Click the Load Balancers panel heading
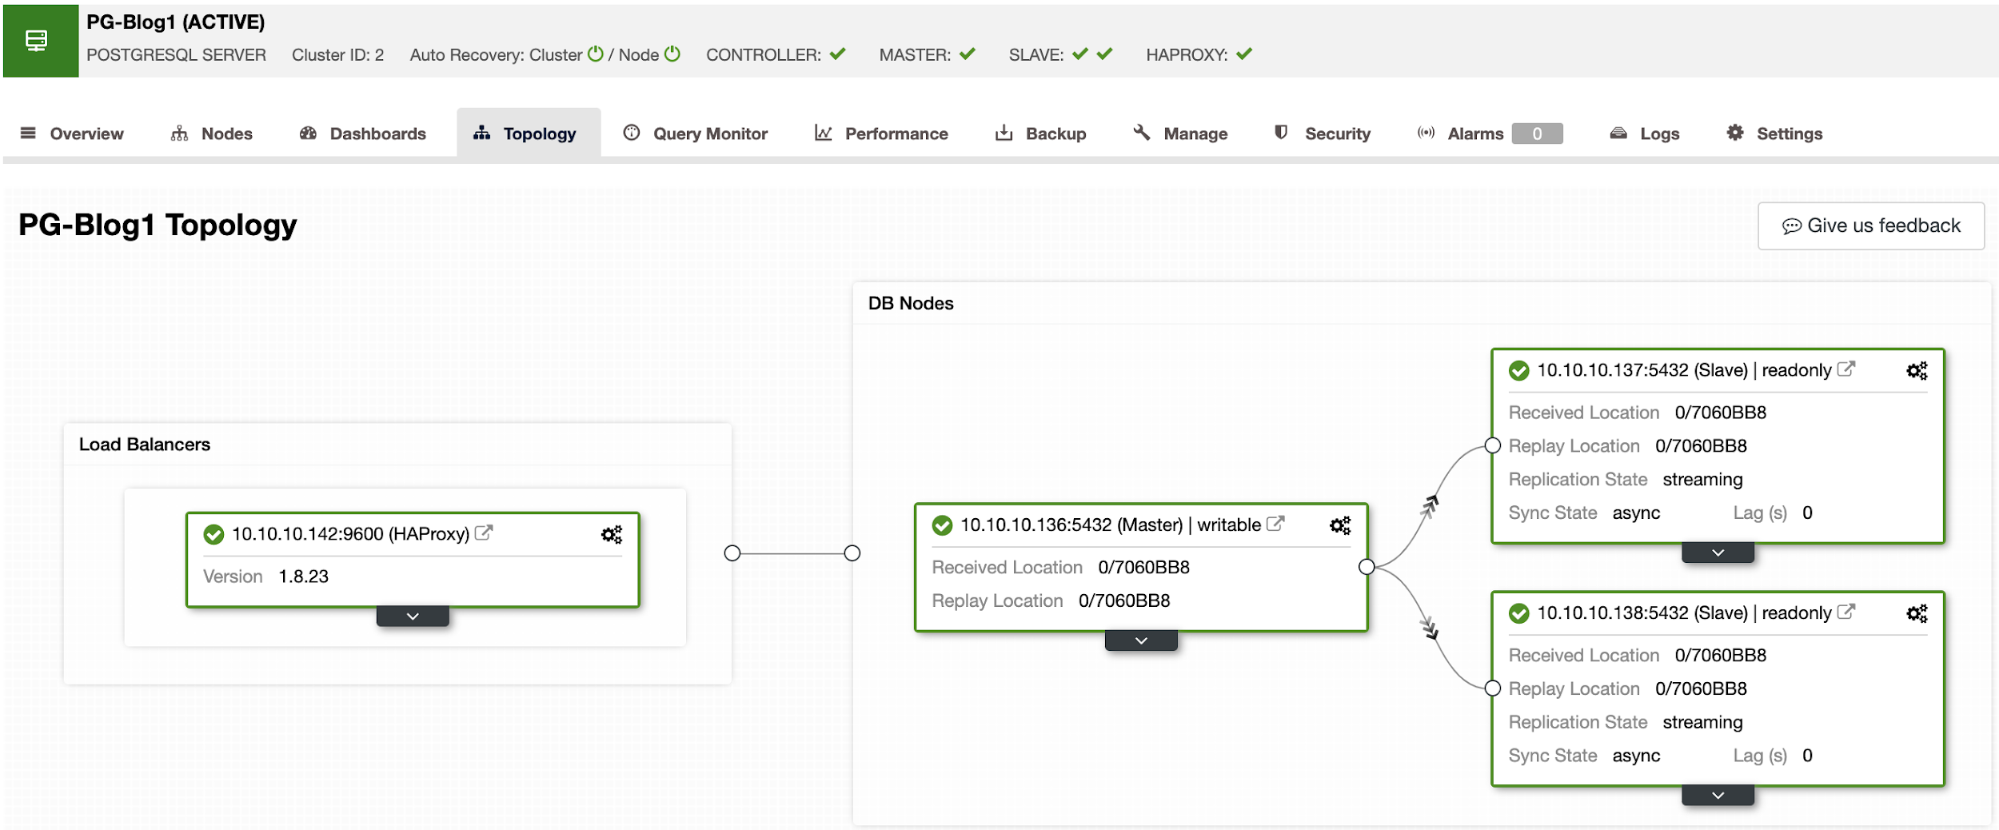Screen dimensions: 1999x830 click(x=145, y=445)
